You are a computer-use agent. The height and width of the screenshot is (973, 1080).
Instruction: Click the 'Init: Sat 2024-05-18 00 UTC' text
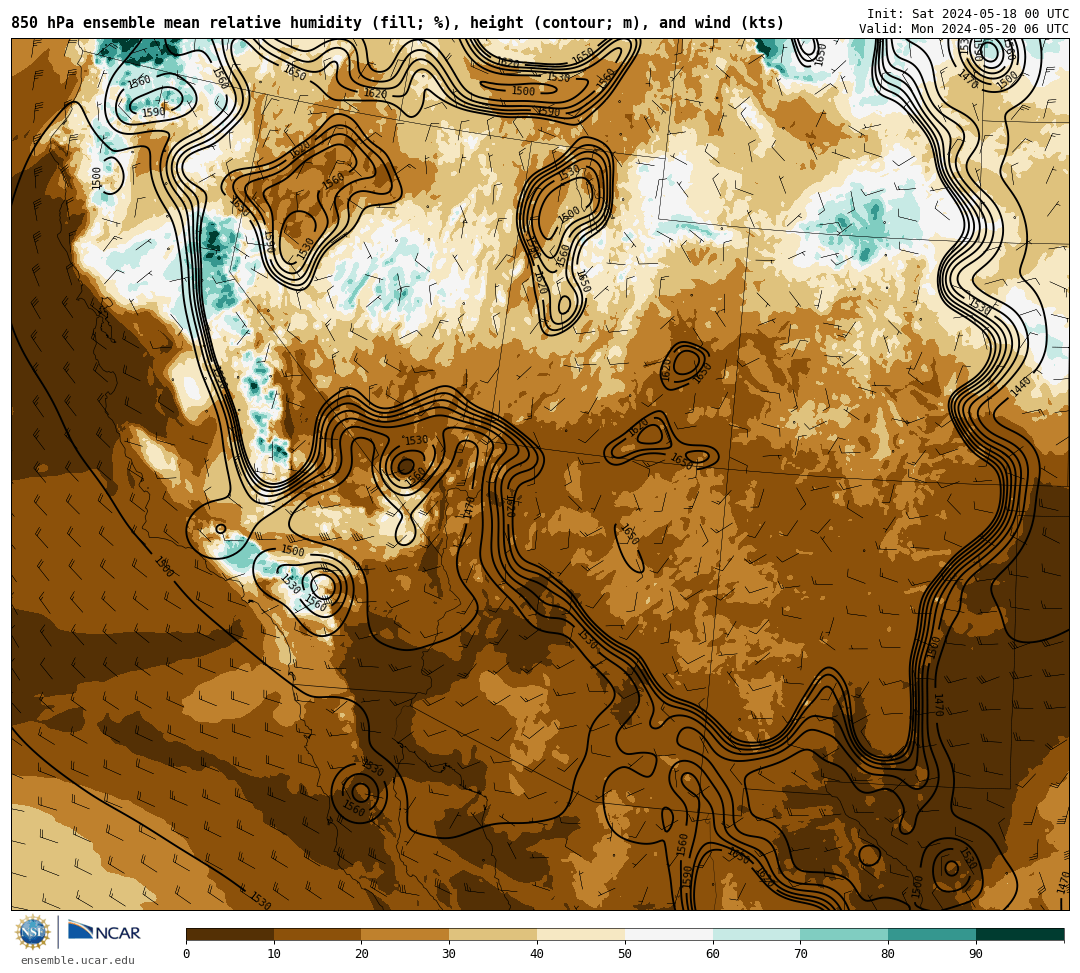(x=968, y=14)
